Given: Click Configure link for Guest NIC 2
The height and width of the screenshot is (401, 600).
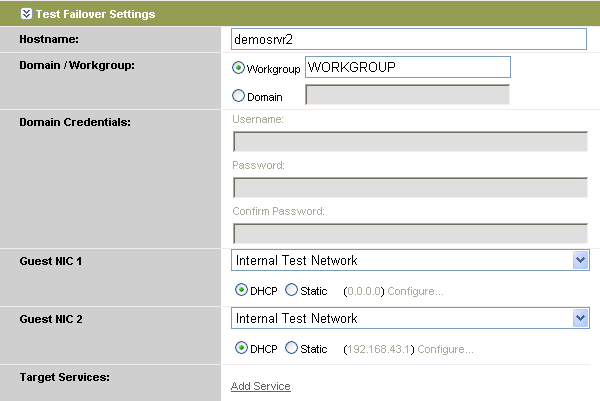Looking at the screenshot, I should click(x=445, y=349).
